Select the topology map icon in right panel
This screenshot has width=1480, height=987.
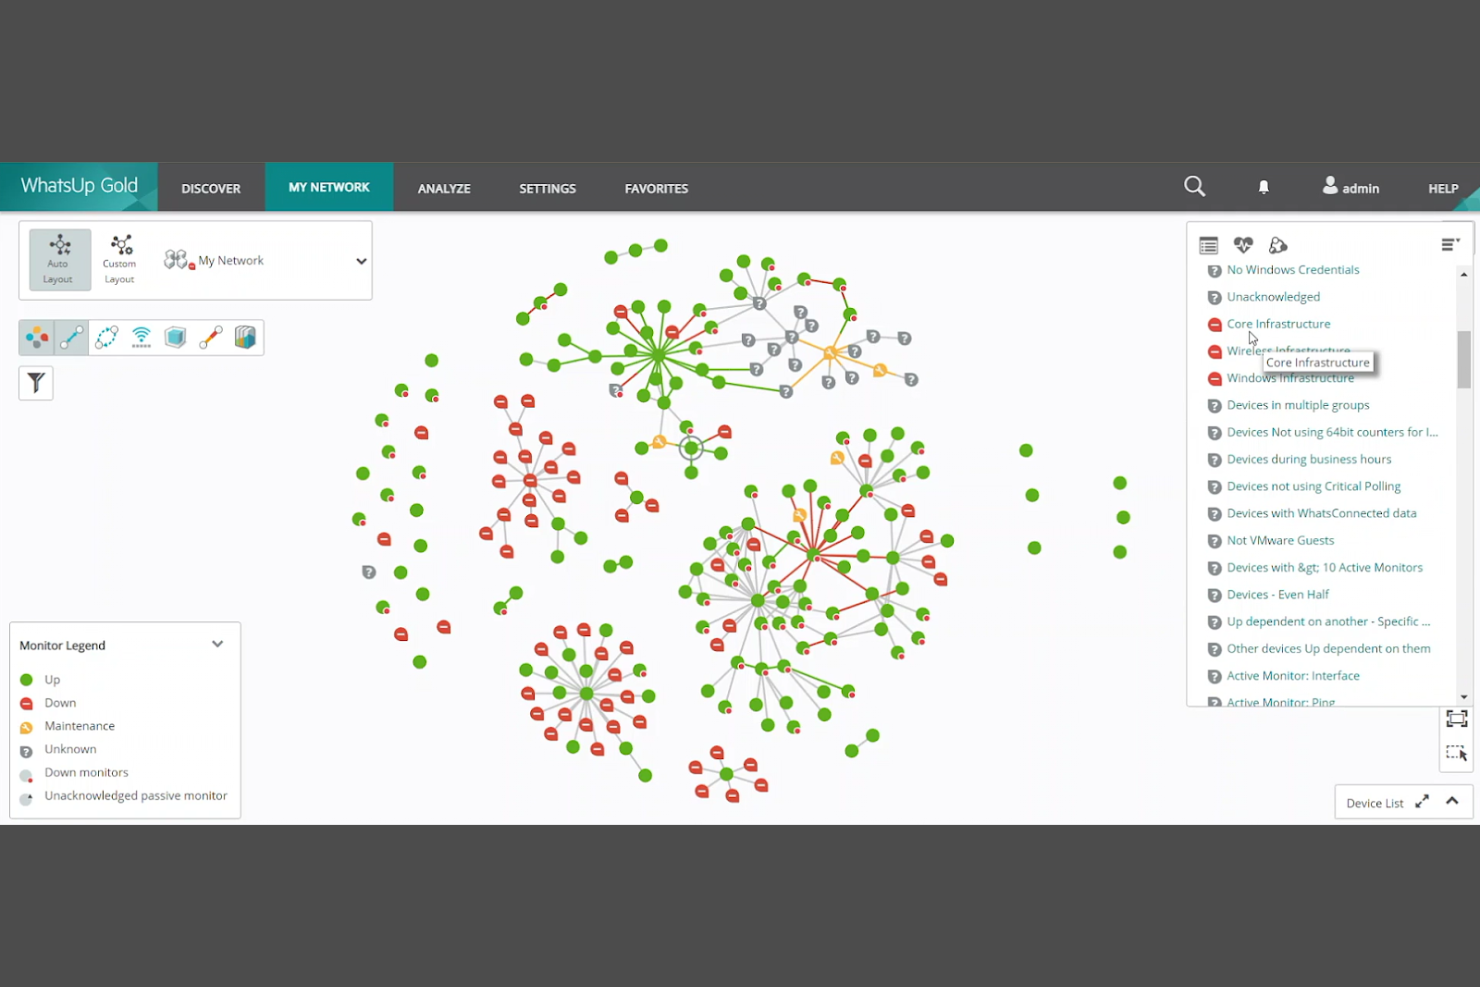pyautogui.click(x=1278, y=245)
